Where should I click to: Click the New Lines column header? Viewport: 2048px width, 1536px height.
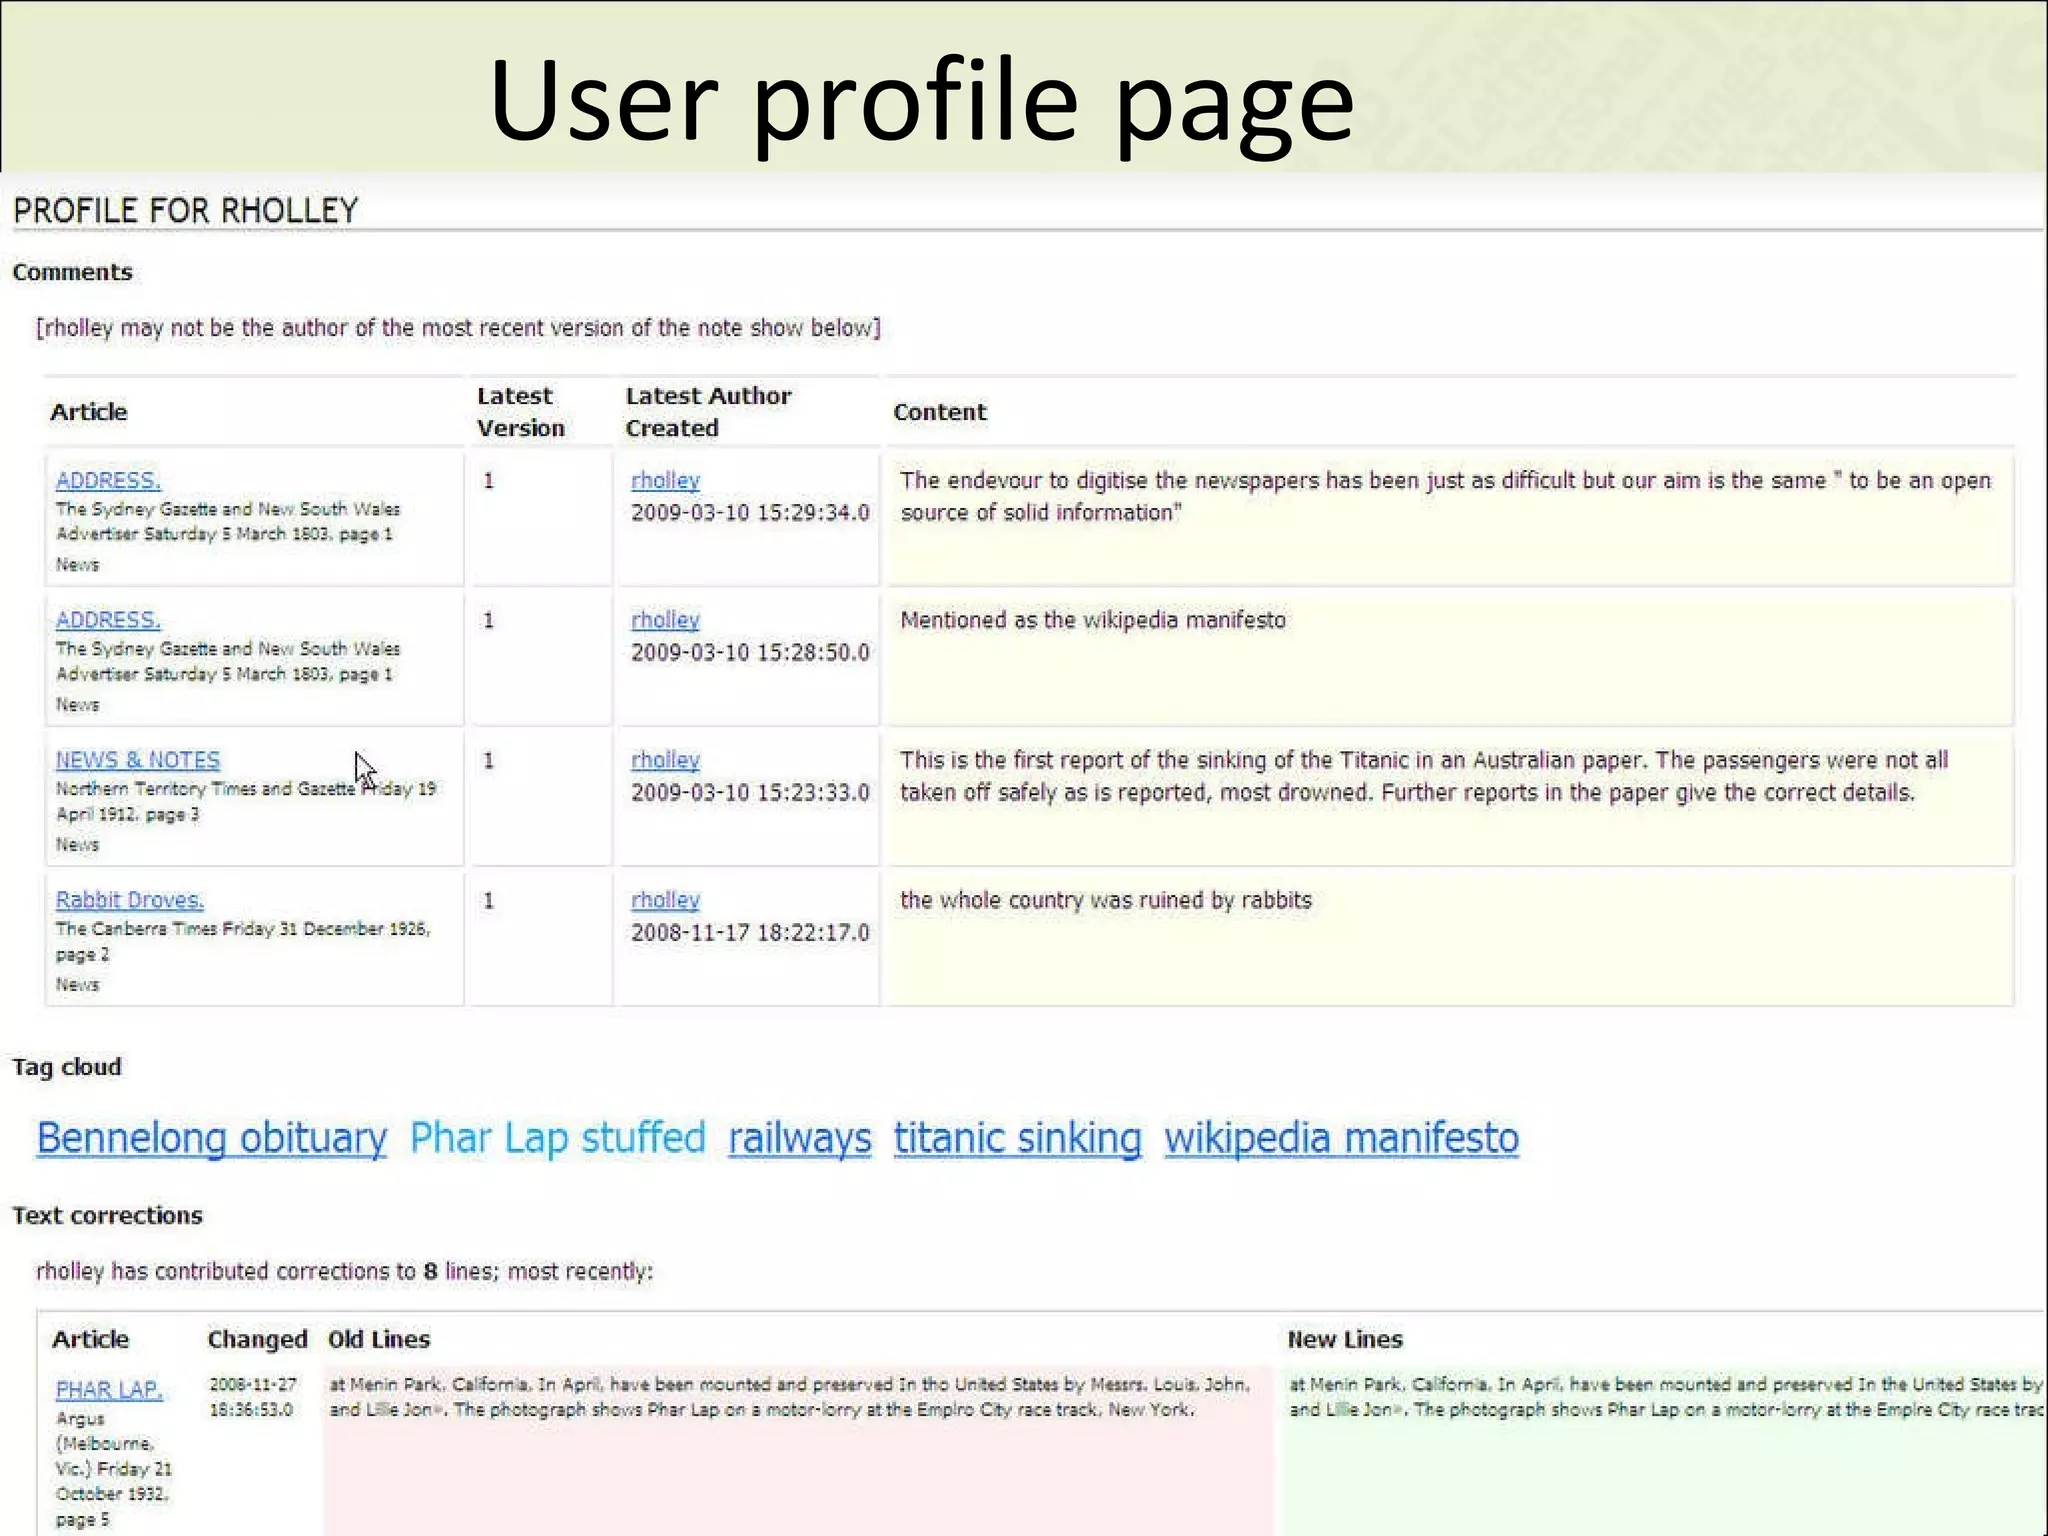1345,1340
